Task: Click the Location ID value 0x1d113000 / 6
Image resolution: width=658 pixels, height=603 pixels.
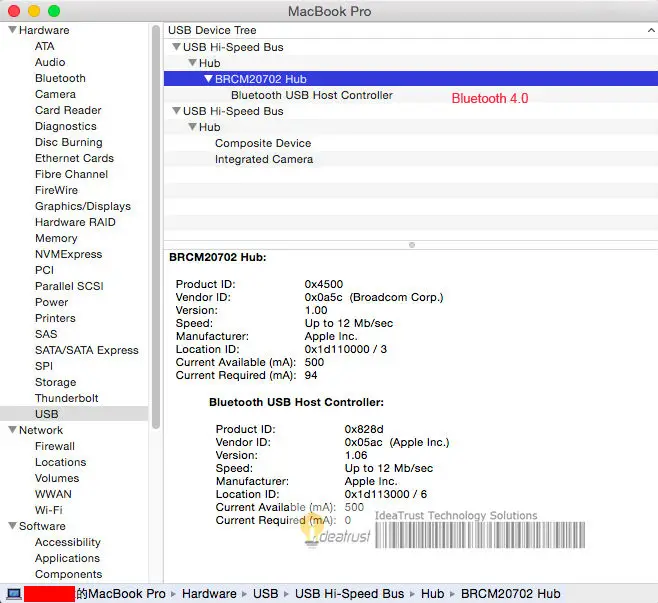Action: (x=385, y=494)
